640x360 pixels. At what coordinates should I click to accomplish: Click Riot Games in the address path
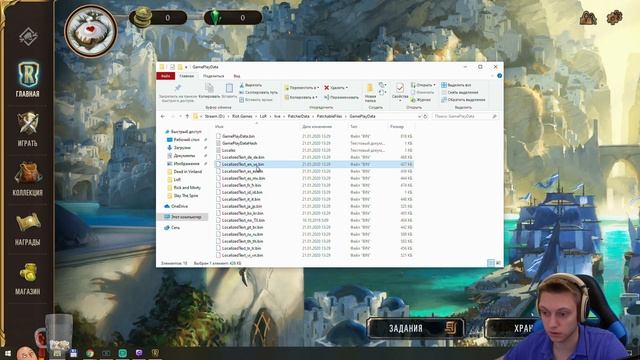point(242,116)
